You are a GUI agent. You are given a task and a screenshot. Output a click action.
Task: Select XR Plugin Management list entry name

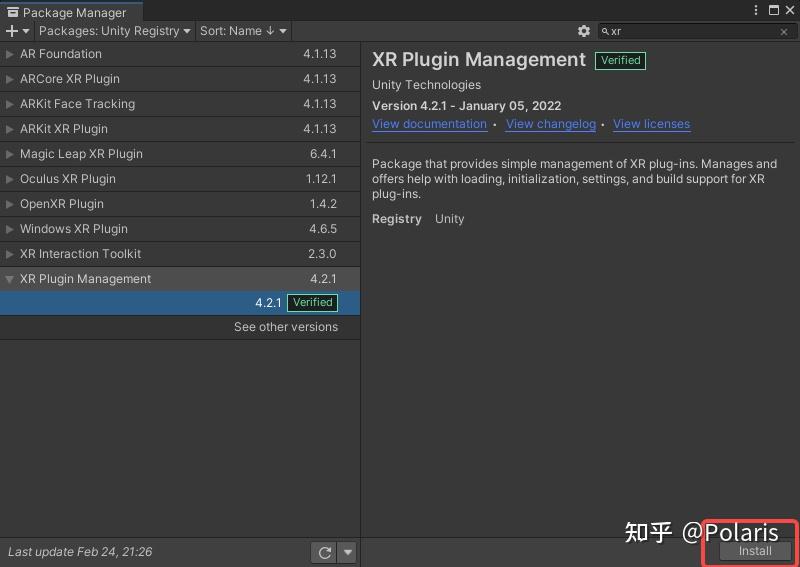coord(85,279)
